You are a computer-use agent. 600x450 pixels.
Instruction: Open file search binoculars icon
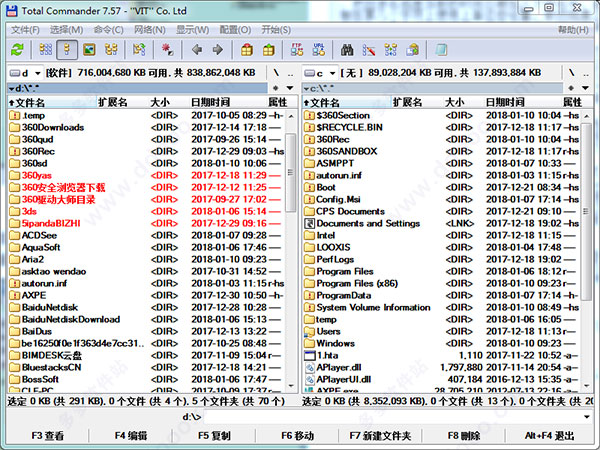pos(347,49)
